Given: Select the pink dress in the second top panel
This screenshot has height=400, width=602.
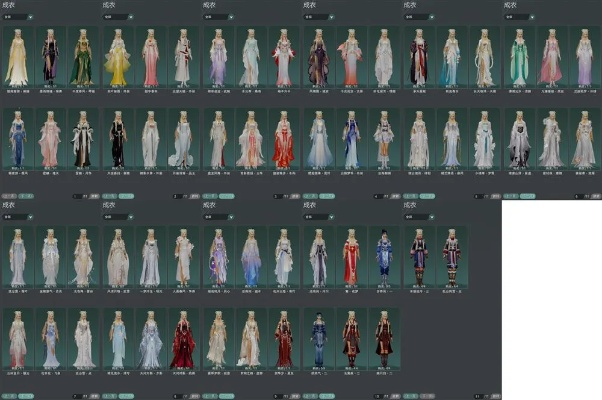Looking at the screenshot, I should [x=149, y=58].
